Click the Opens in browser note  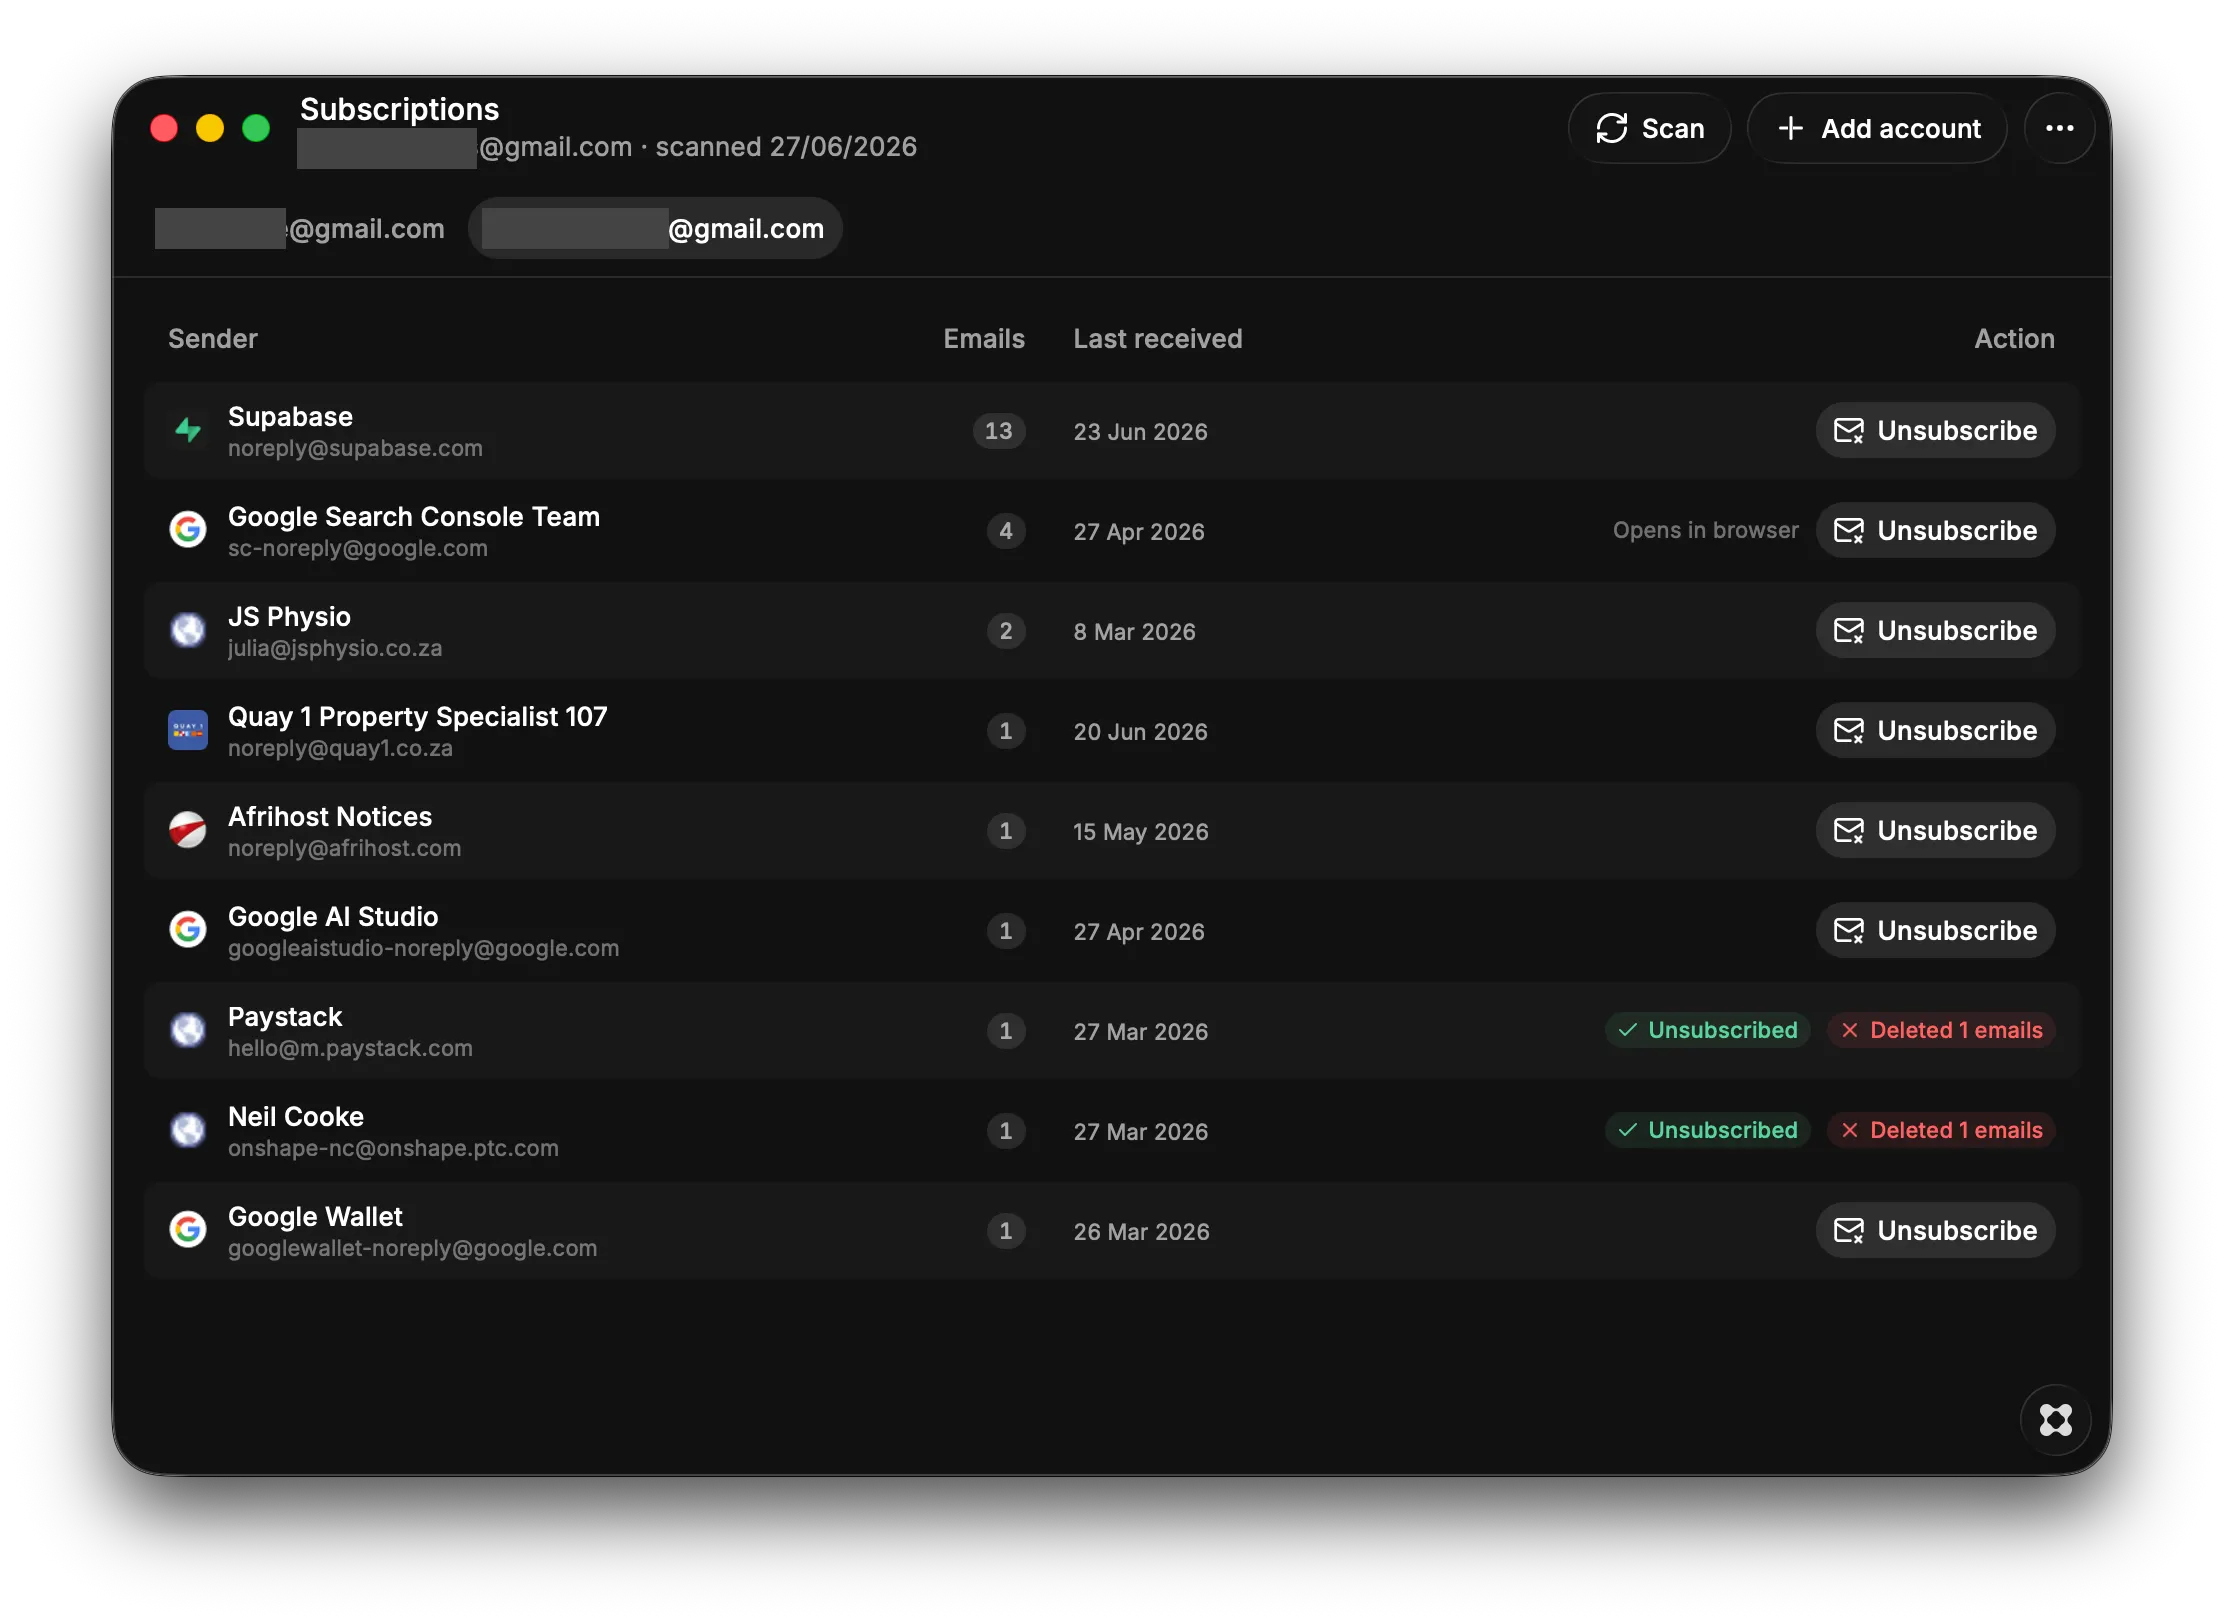(x=1705, y=531)
